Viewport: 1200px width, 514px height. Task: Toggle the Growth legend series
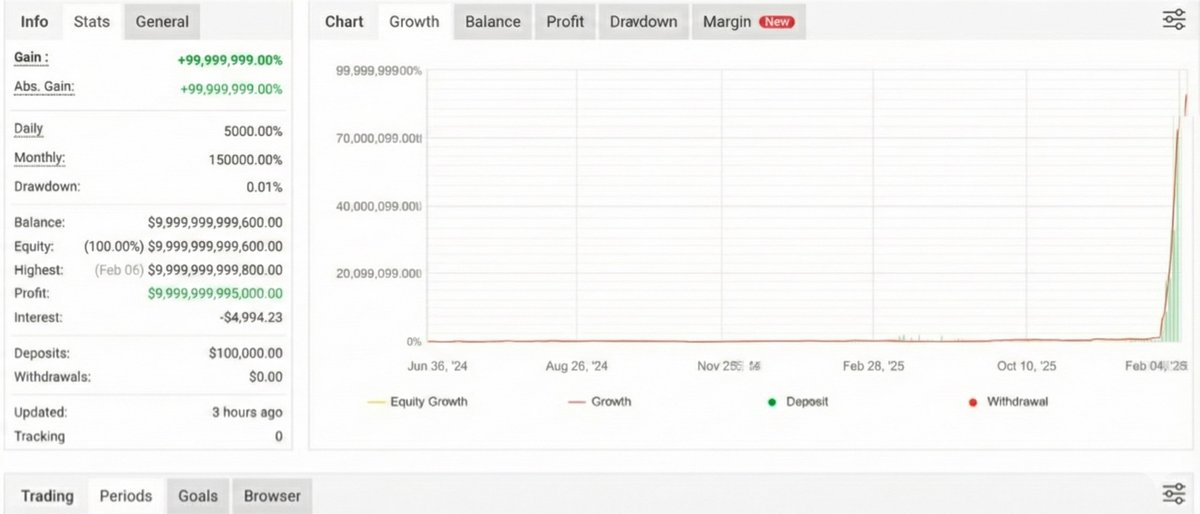pyautogui.click(x=598, y=402)
